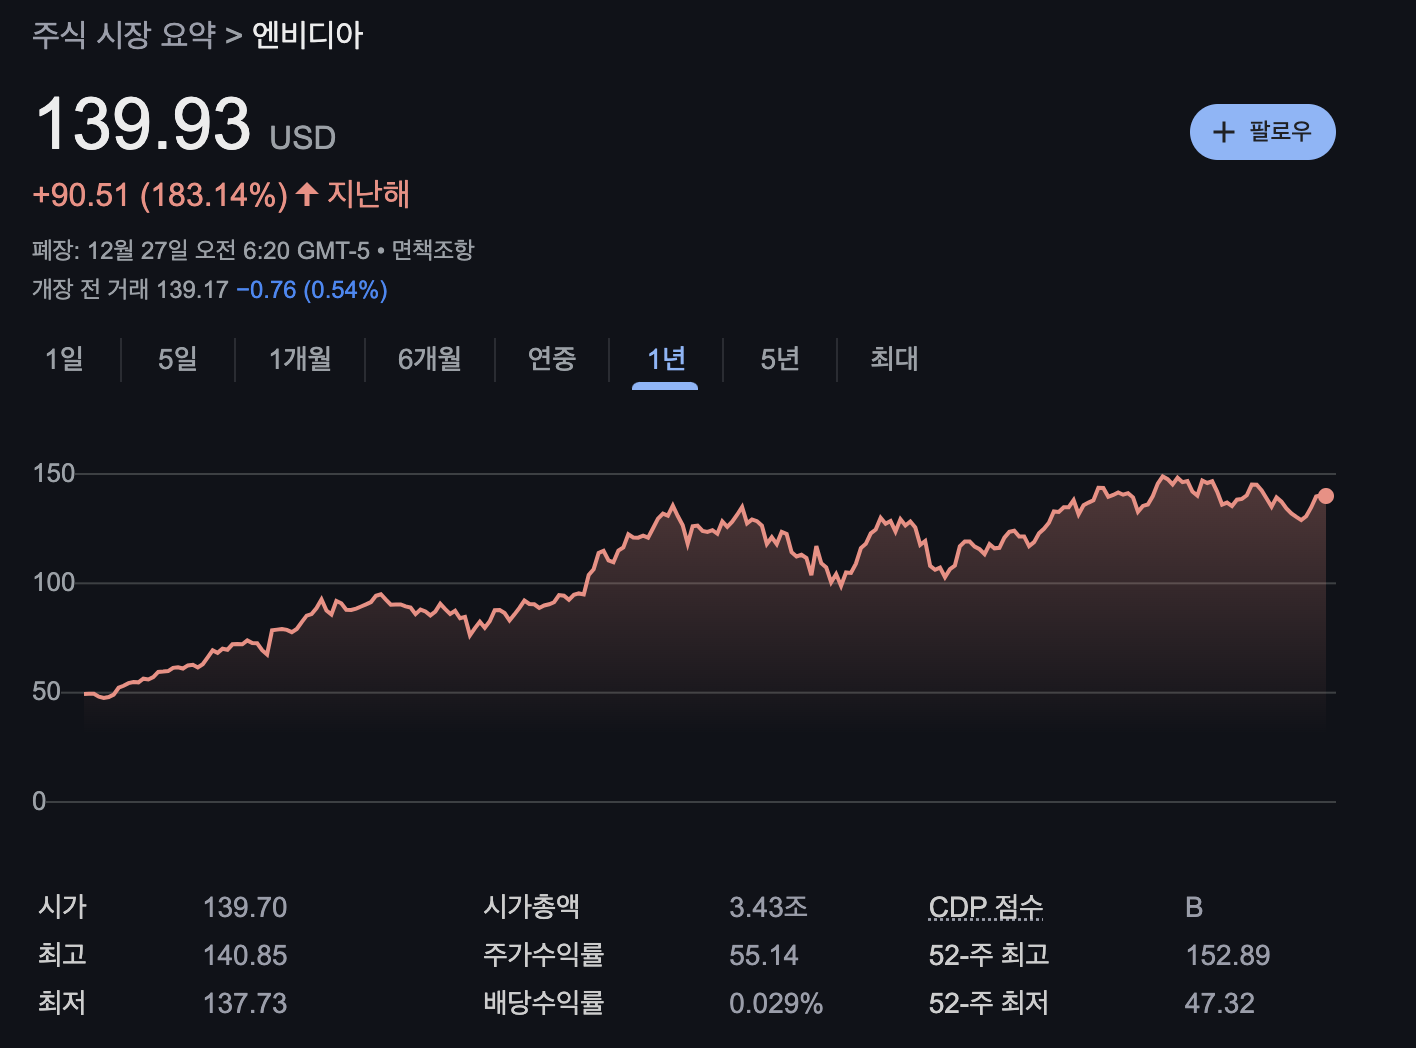Click the 주식 시장 요약 breadcrumb link
This screenshot has height=1048, width=1416.
(124, 33)
